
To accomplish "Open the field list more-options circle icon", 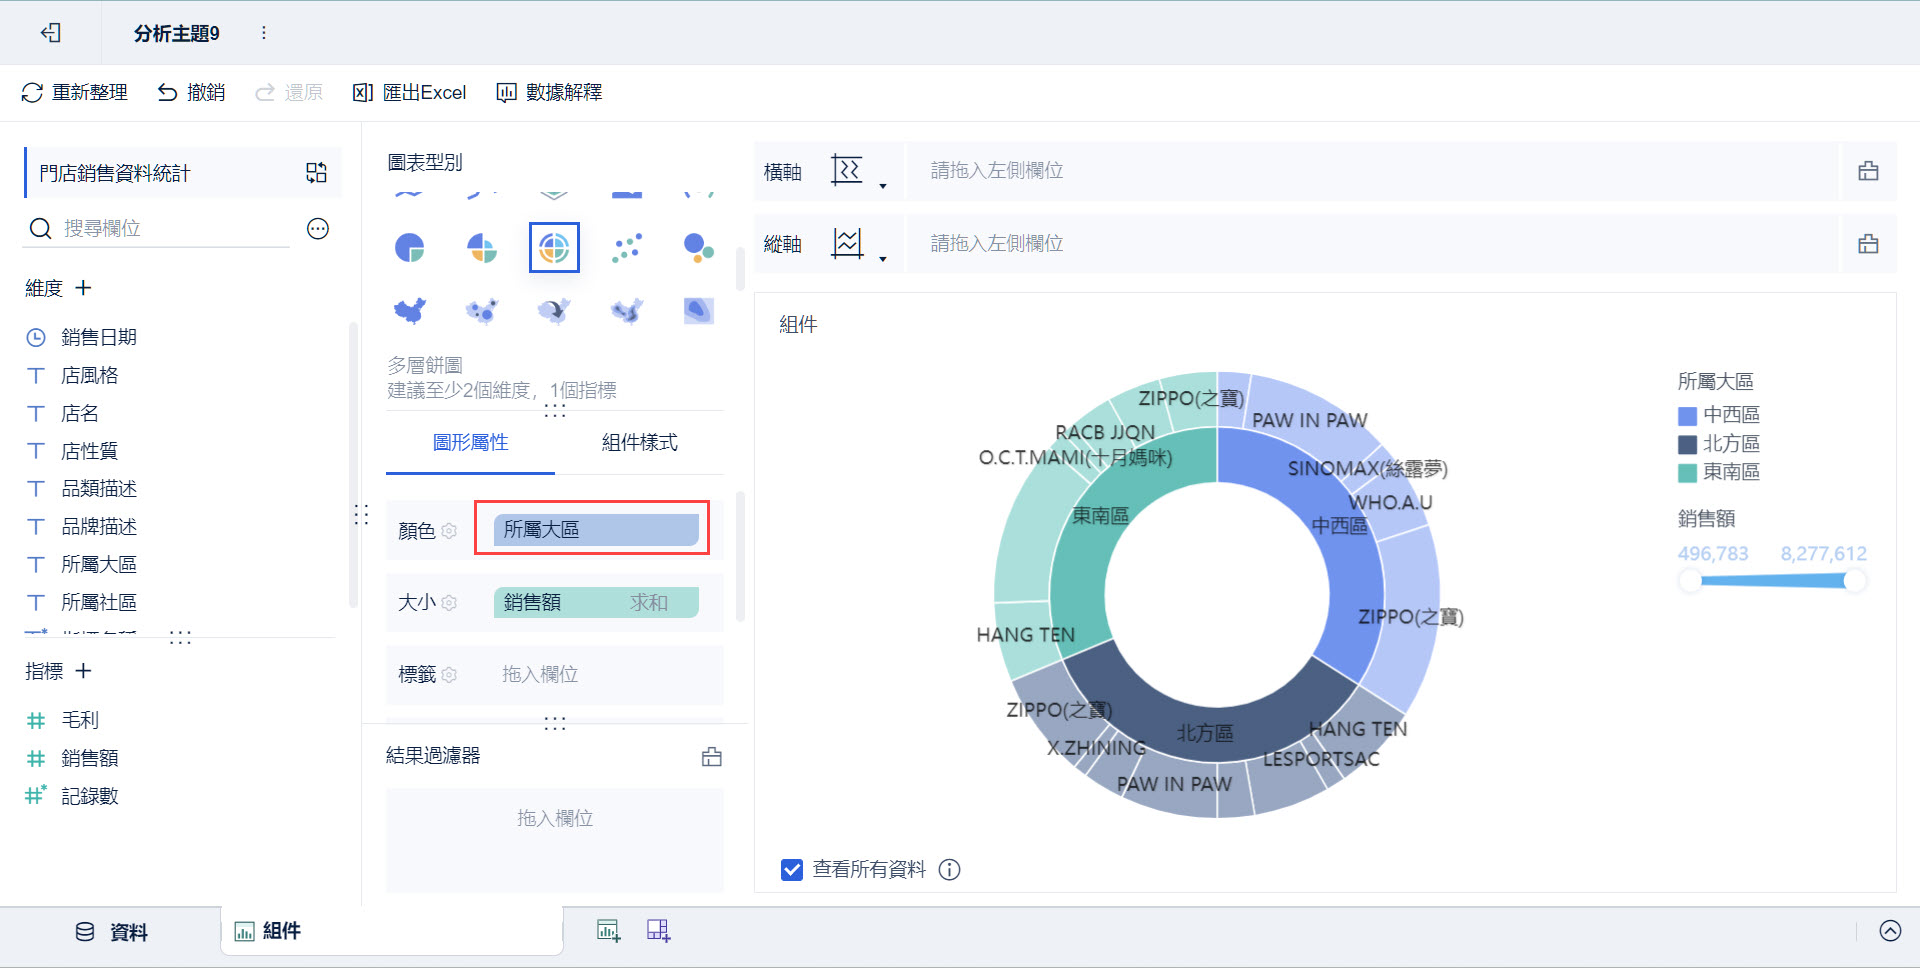I will [318, 229].
